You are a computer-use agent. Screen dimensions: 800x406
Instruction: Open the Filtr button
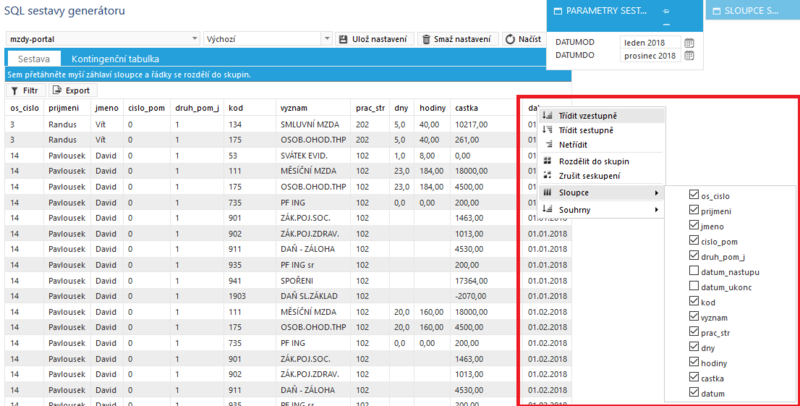point(26,90)
